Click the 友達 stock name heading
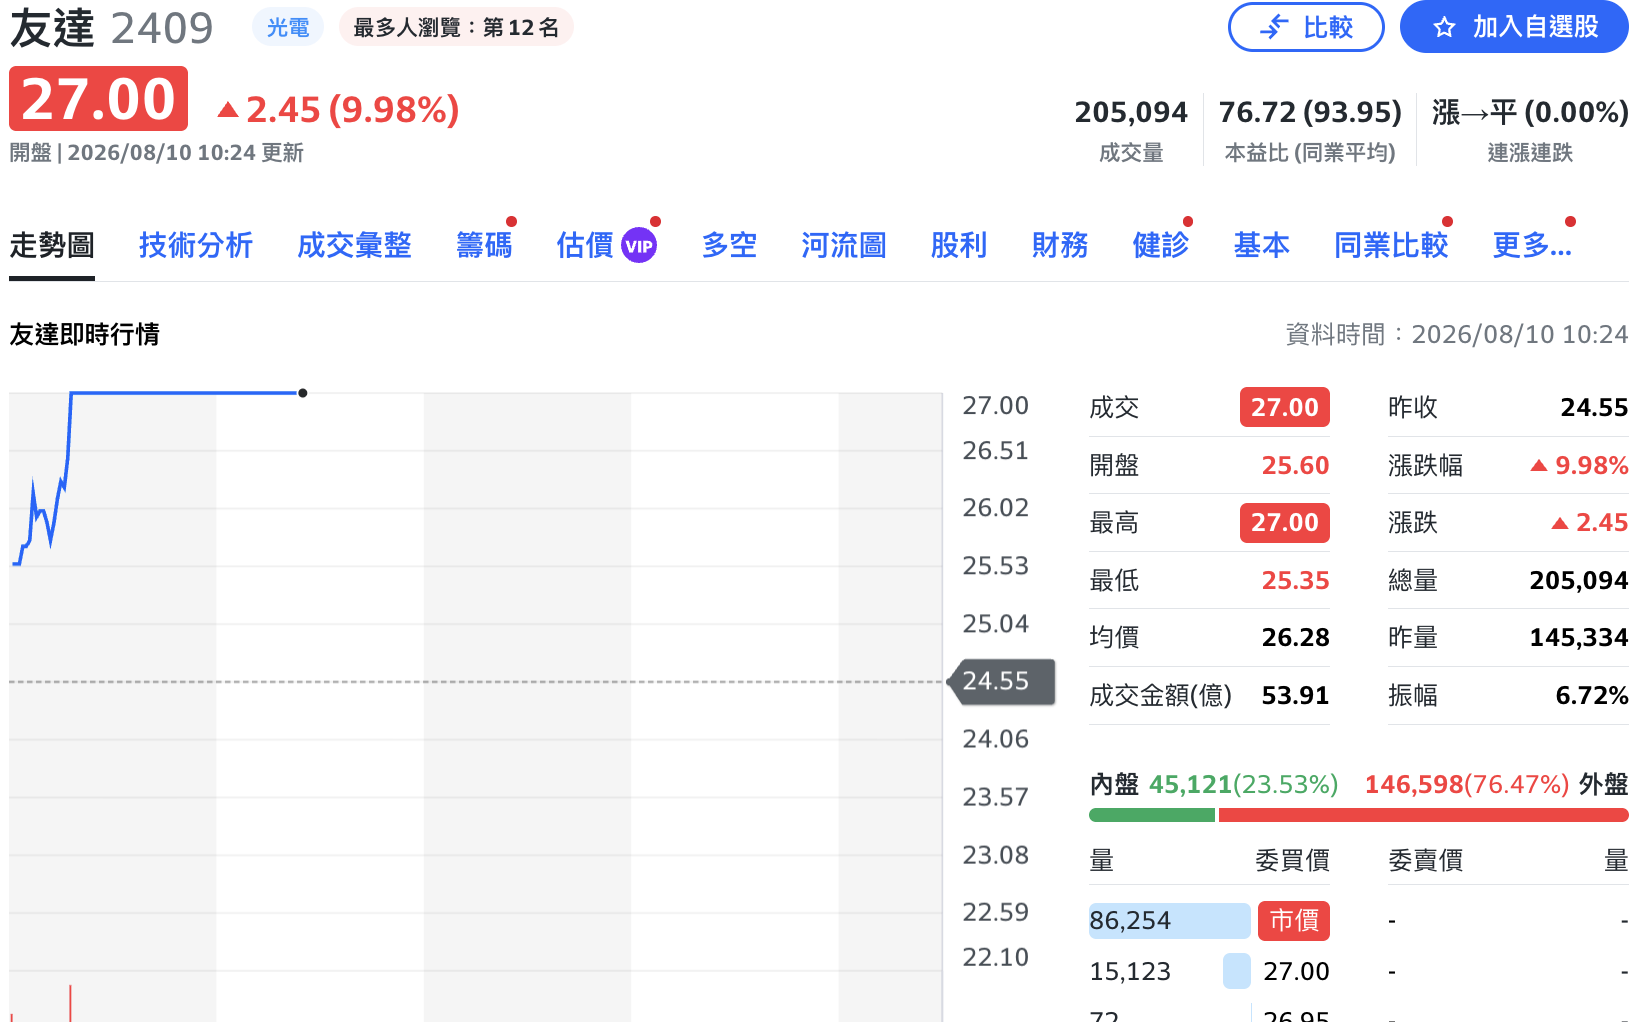 point(52,27)
